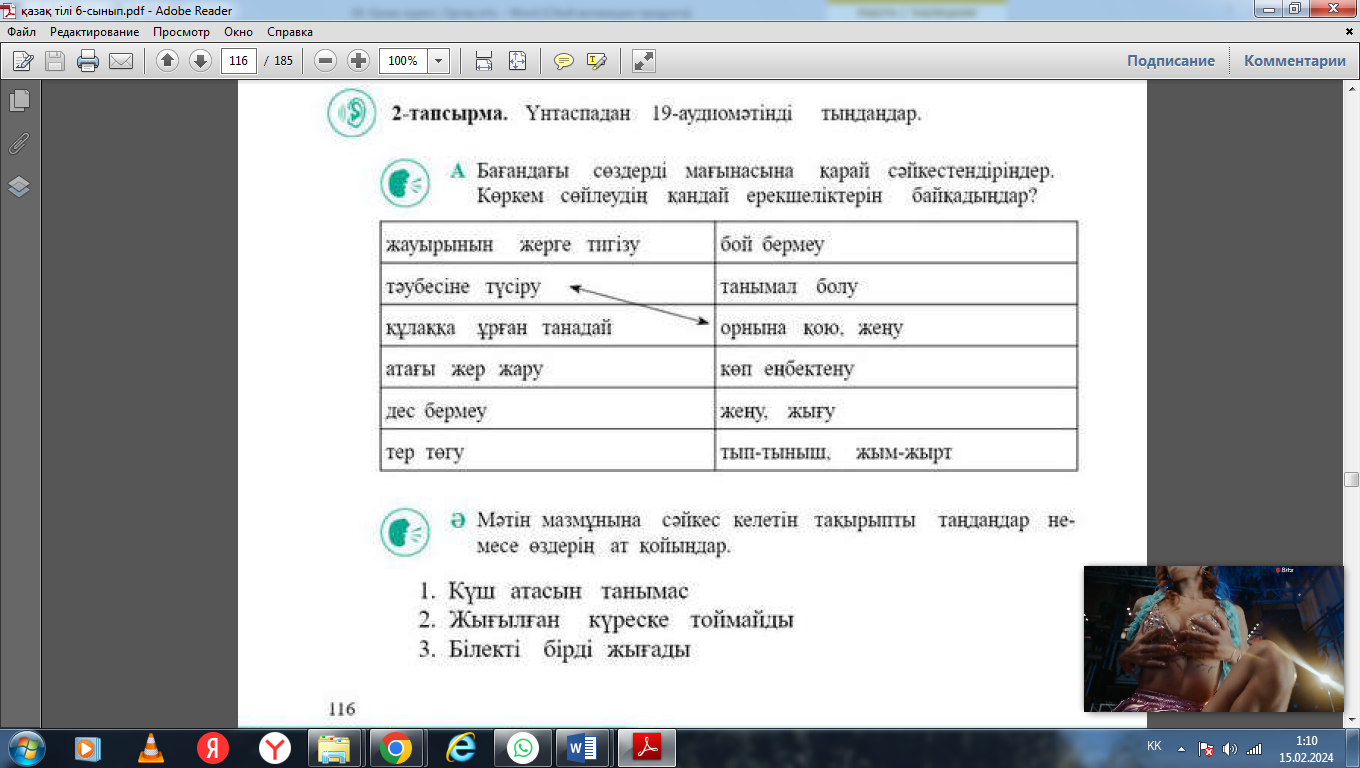Screen dimensions: 1360x768
Task: Open the Комментарии pane
Action: click(x=1295, y=61)
